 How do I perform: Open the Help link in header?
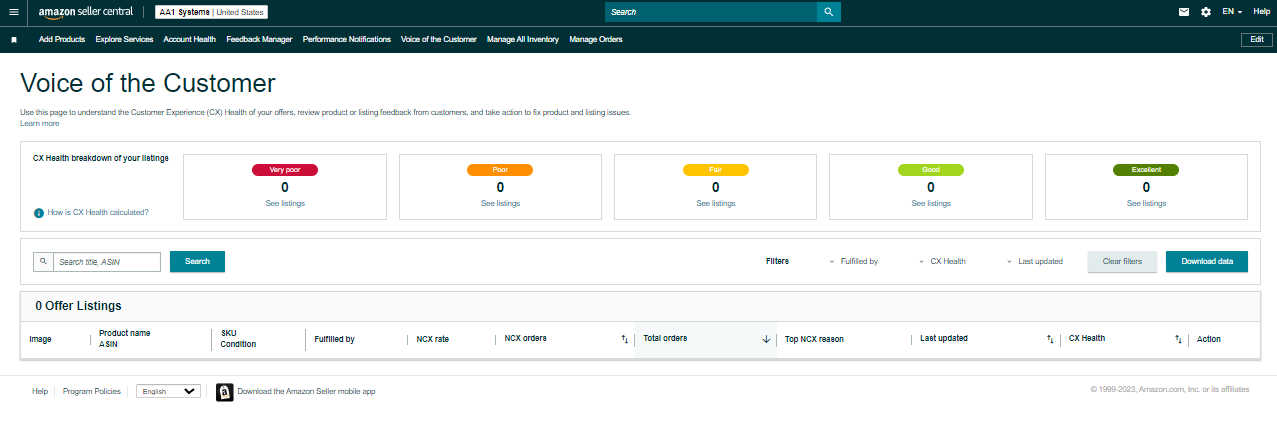click(x=1261, y=12)
